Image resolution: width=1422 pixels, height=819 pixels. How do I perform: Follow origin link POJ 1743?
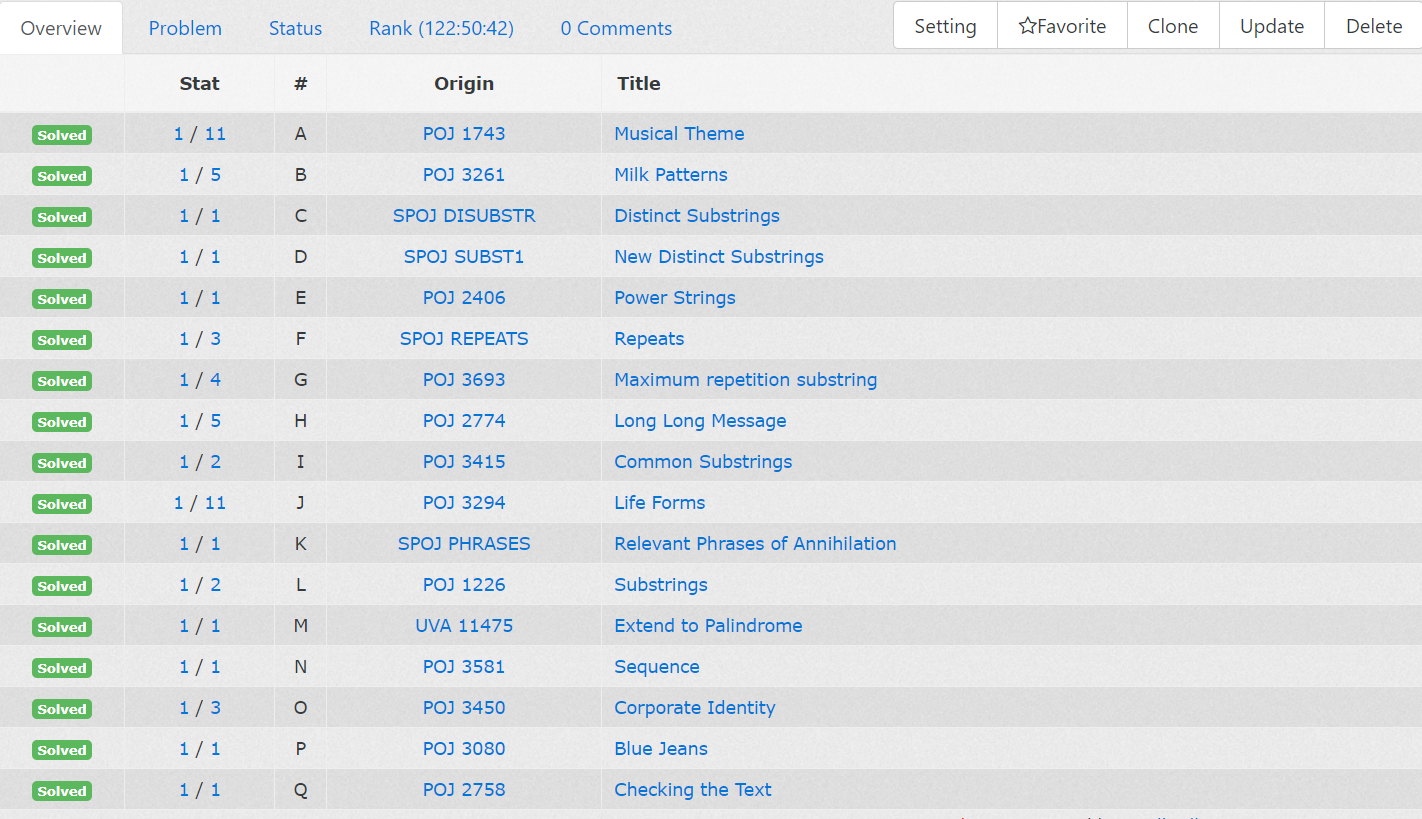464,133
